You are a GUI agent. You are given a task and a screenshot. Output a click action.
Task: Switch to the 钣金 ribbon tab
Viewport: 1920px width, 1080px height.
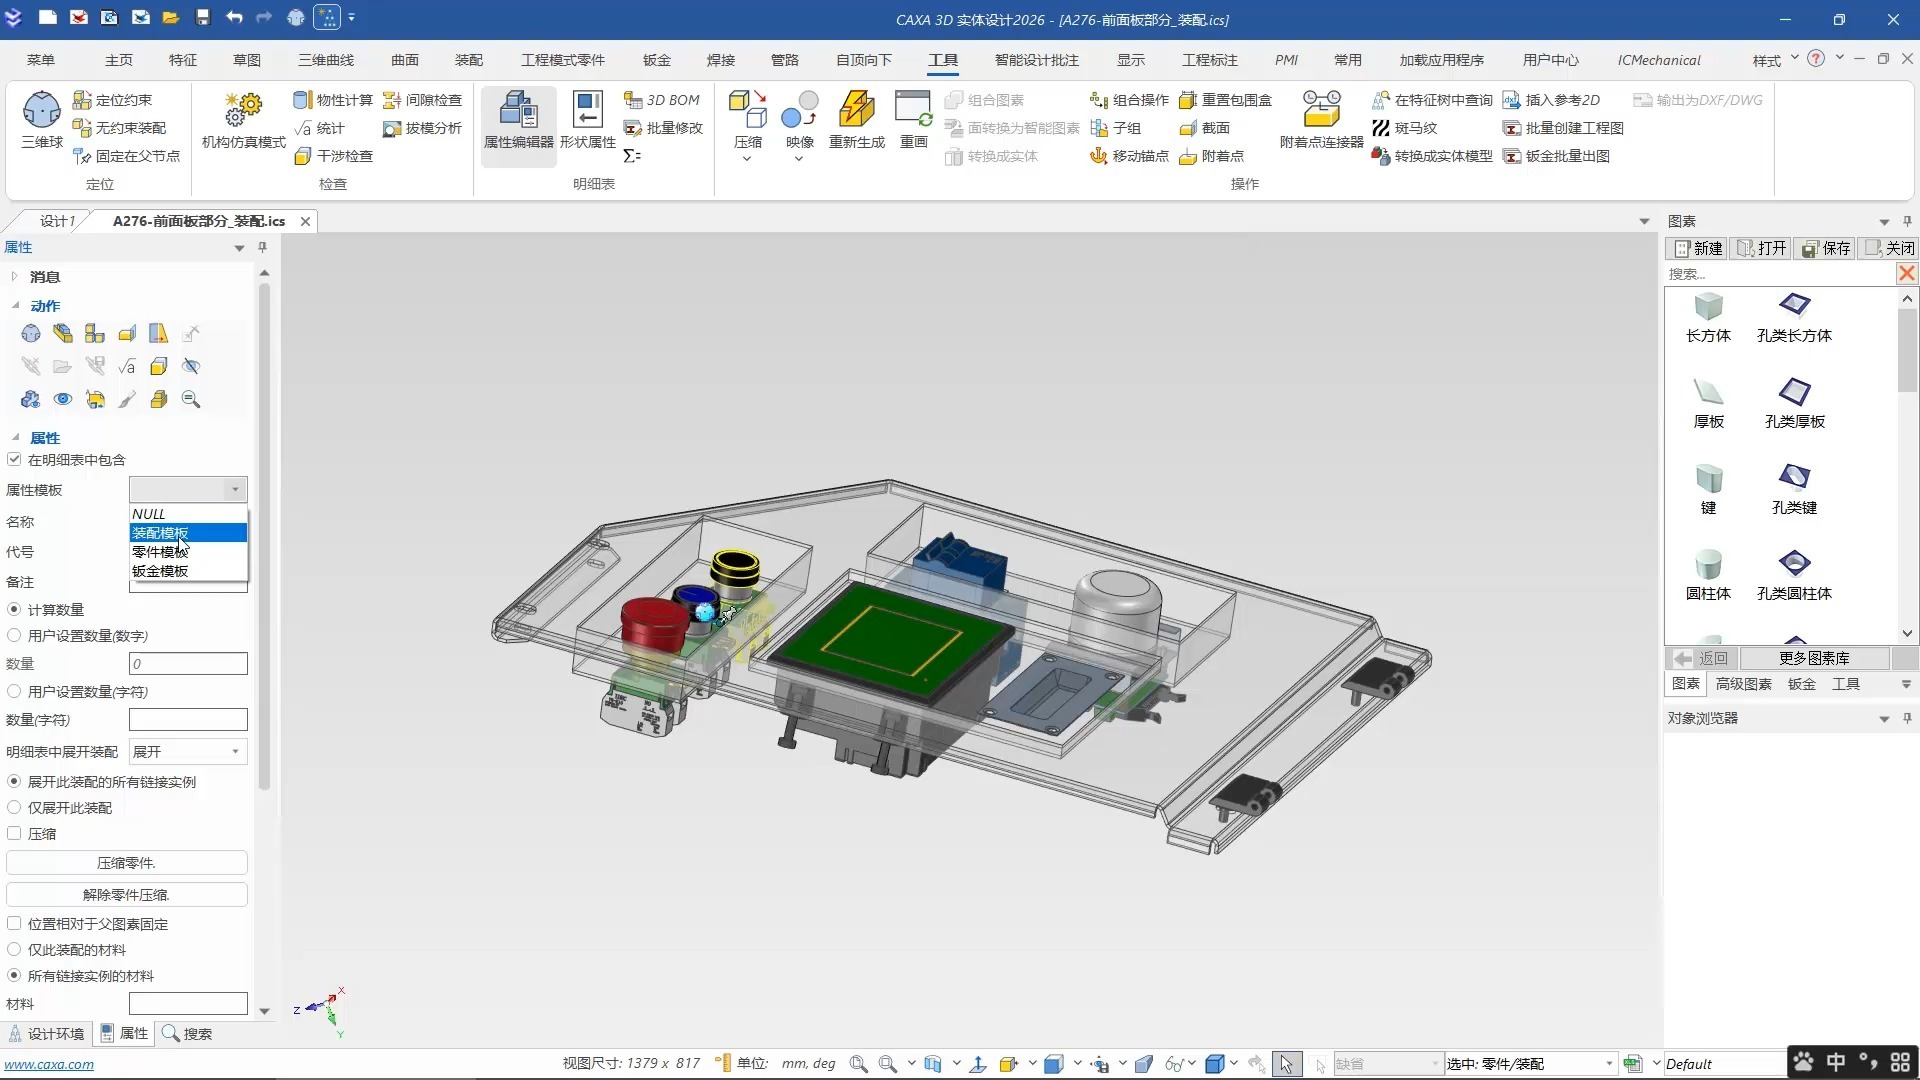click(656, 60)
